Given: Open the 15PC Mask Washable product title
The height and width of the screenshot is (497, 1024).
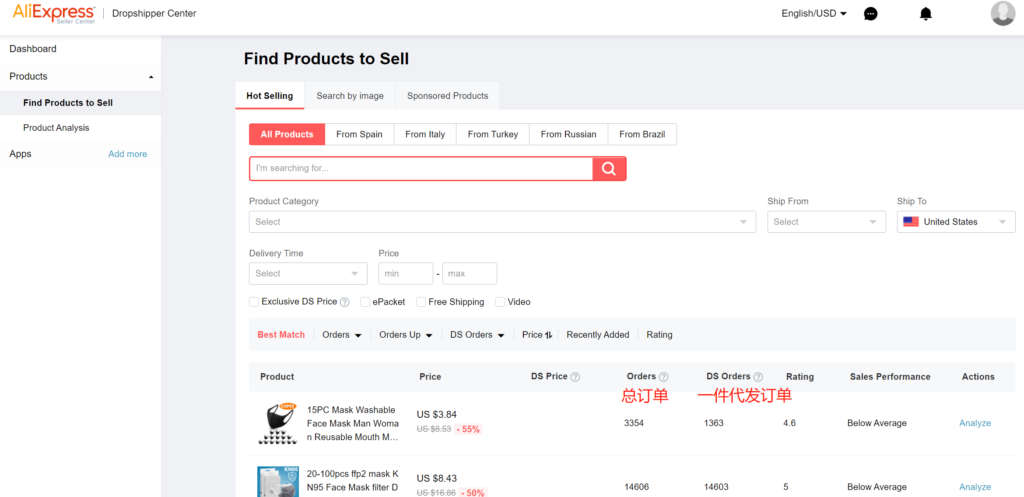Looking at the screenshot, I should point(353,423).
